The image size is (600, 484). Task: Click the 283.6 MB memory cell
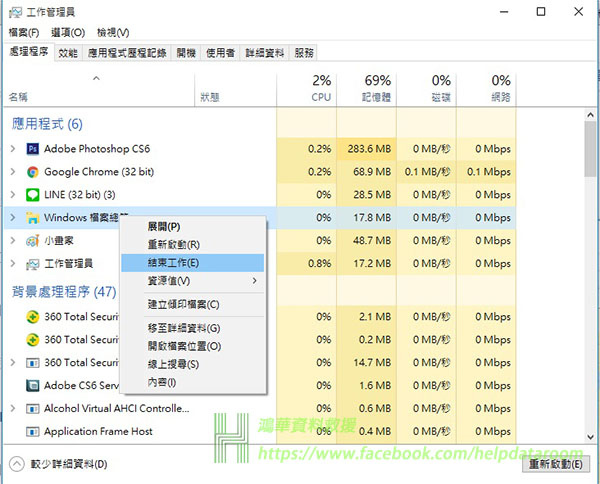click(x=369, y=149)
